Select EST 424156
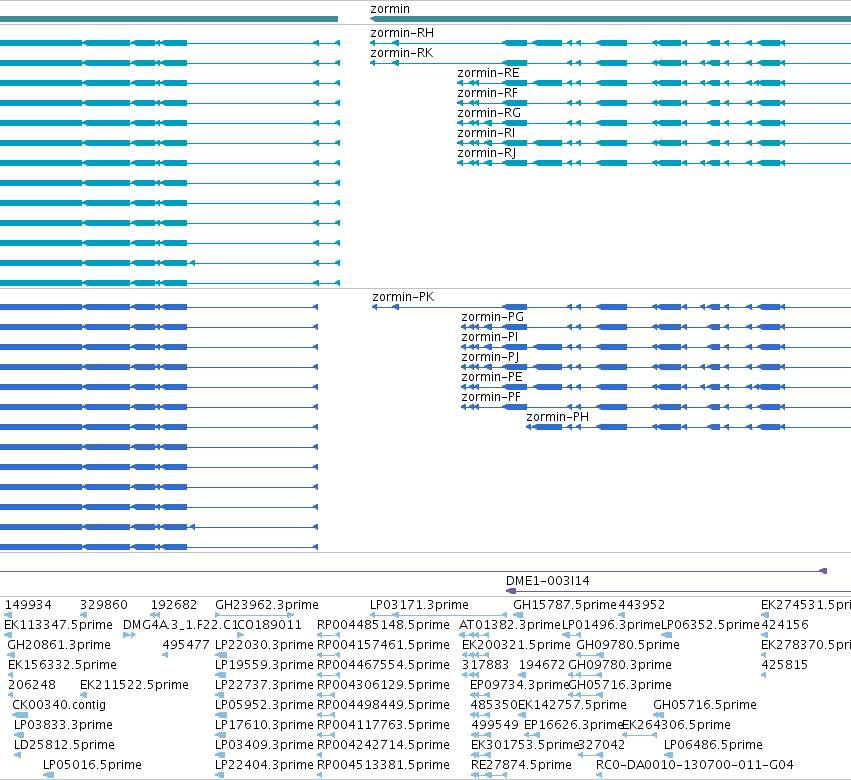The image size is (851, 780). [785, 625]
